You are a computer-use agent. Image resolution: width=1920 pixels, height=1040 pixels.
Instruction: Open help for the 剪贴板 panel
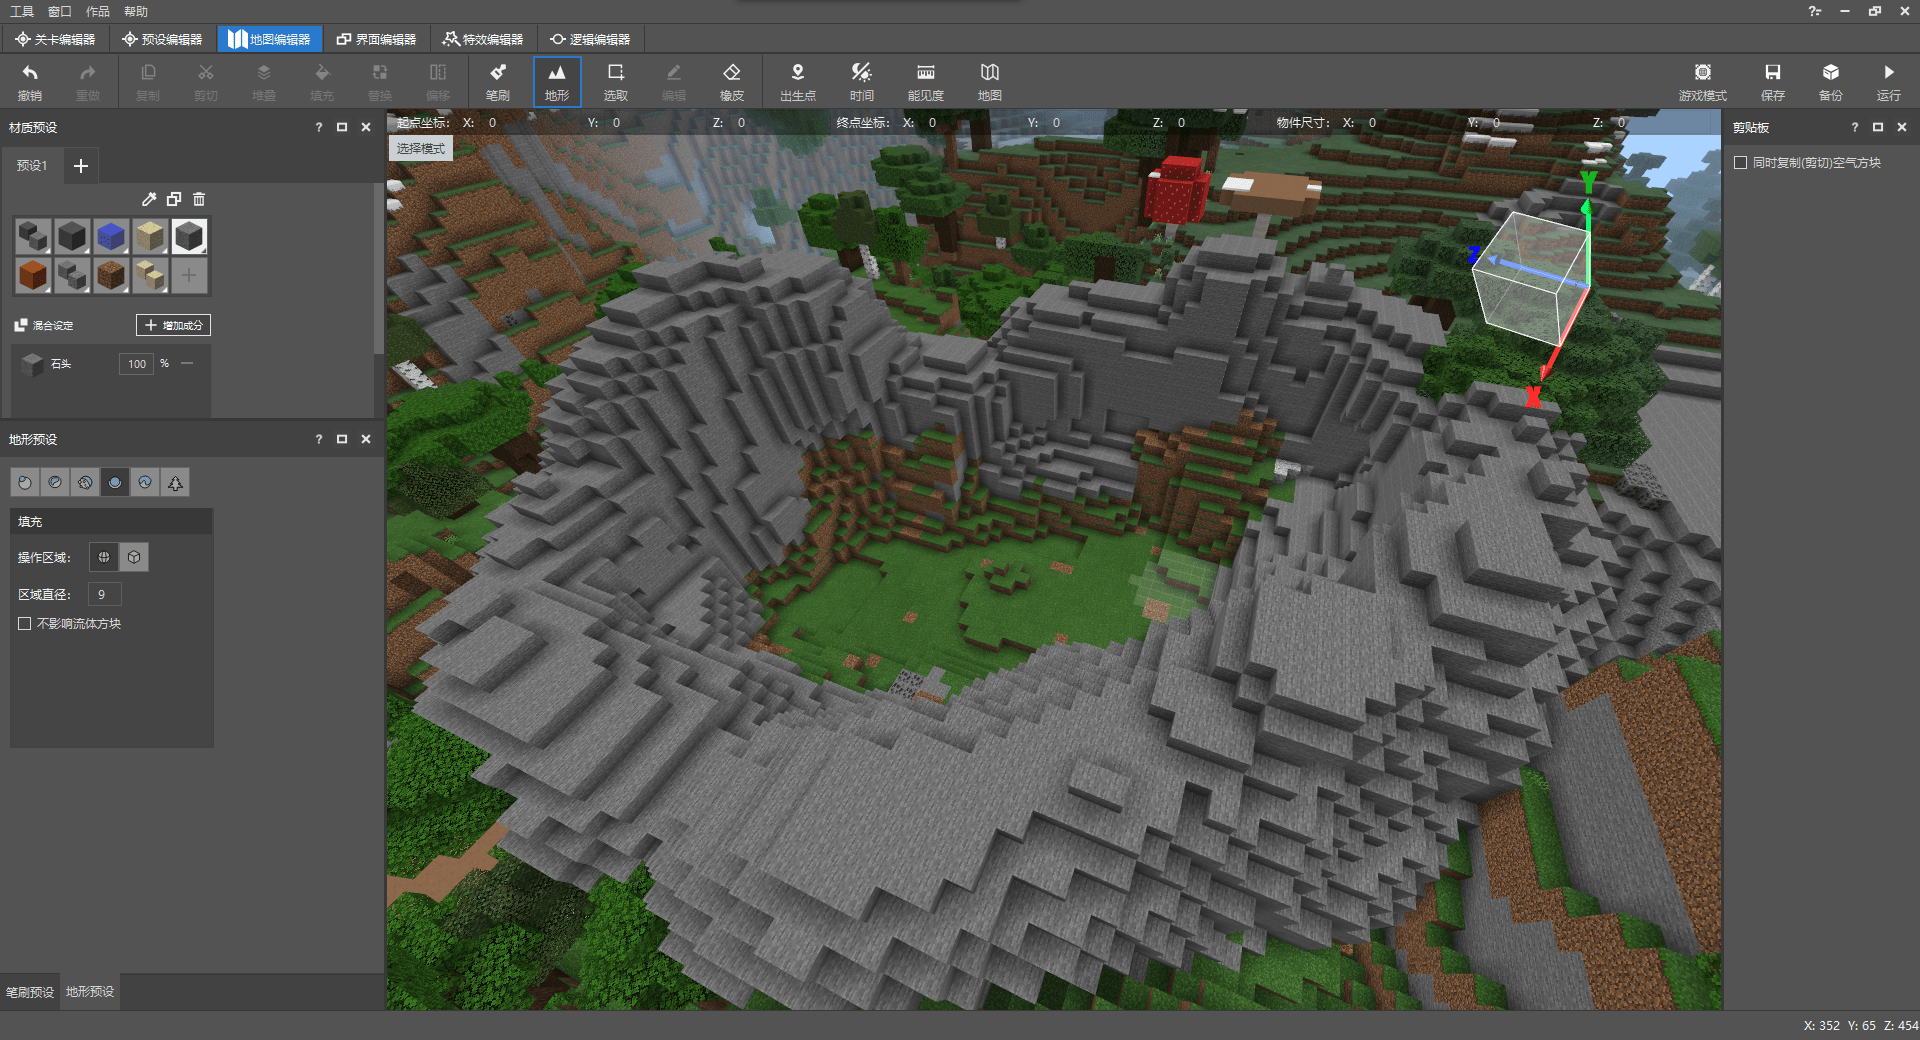pyautogui.click(x=1854, y=127)
